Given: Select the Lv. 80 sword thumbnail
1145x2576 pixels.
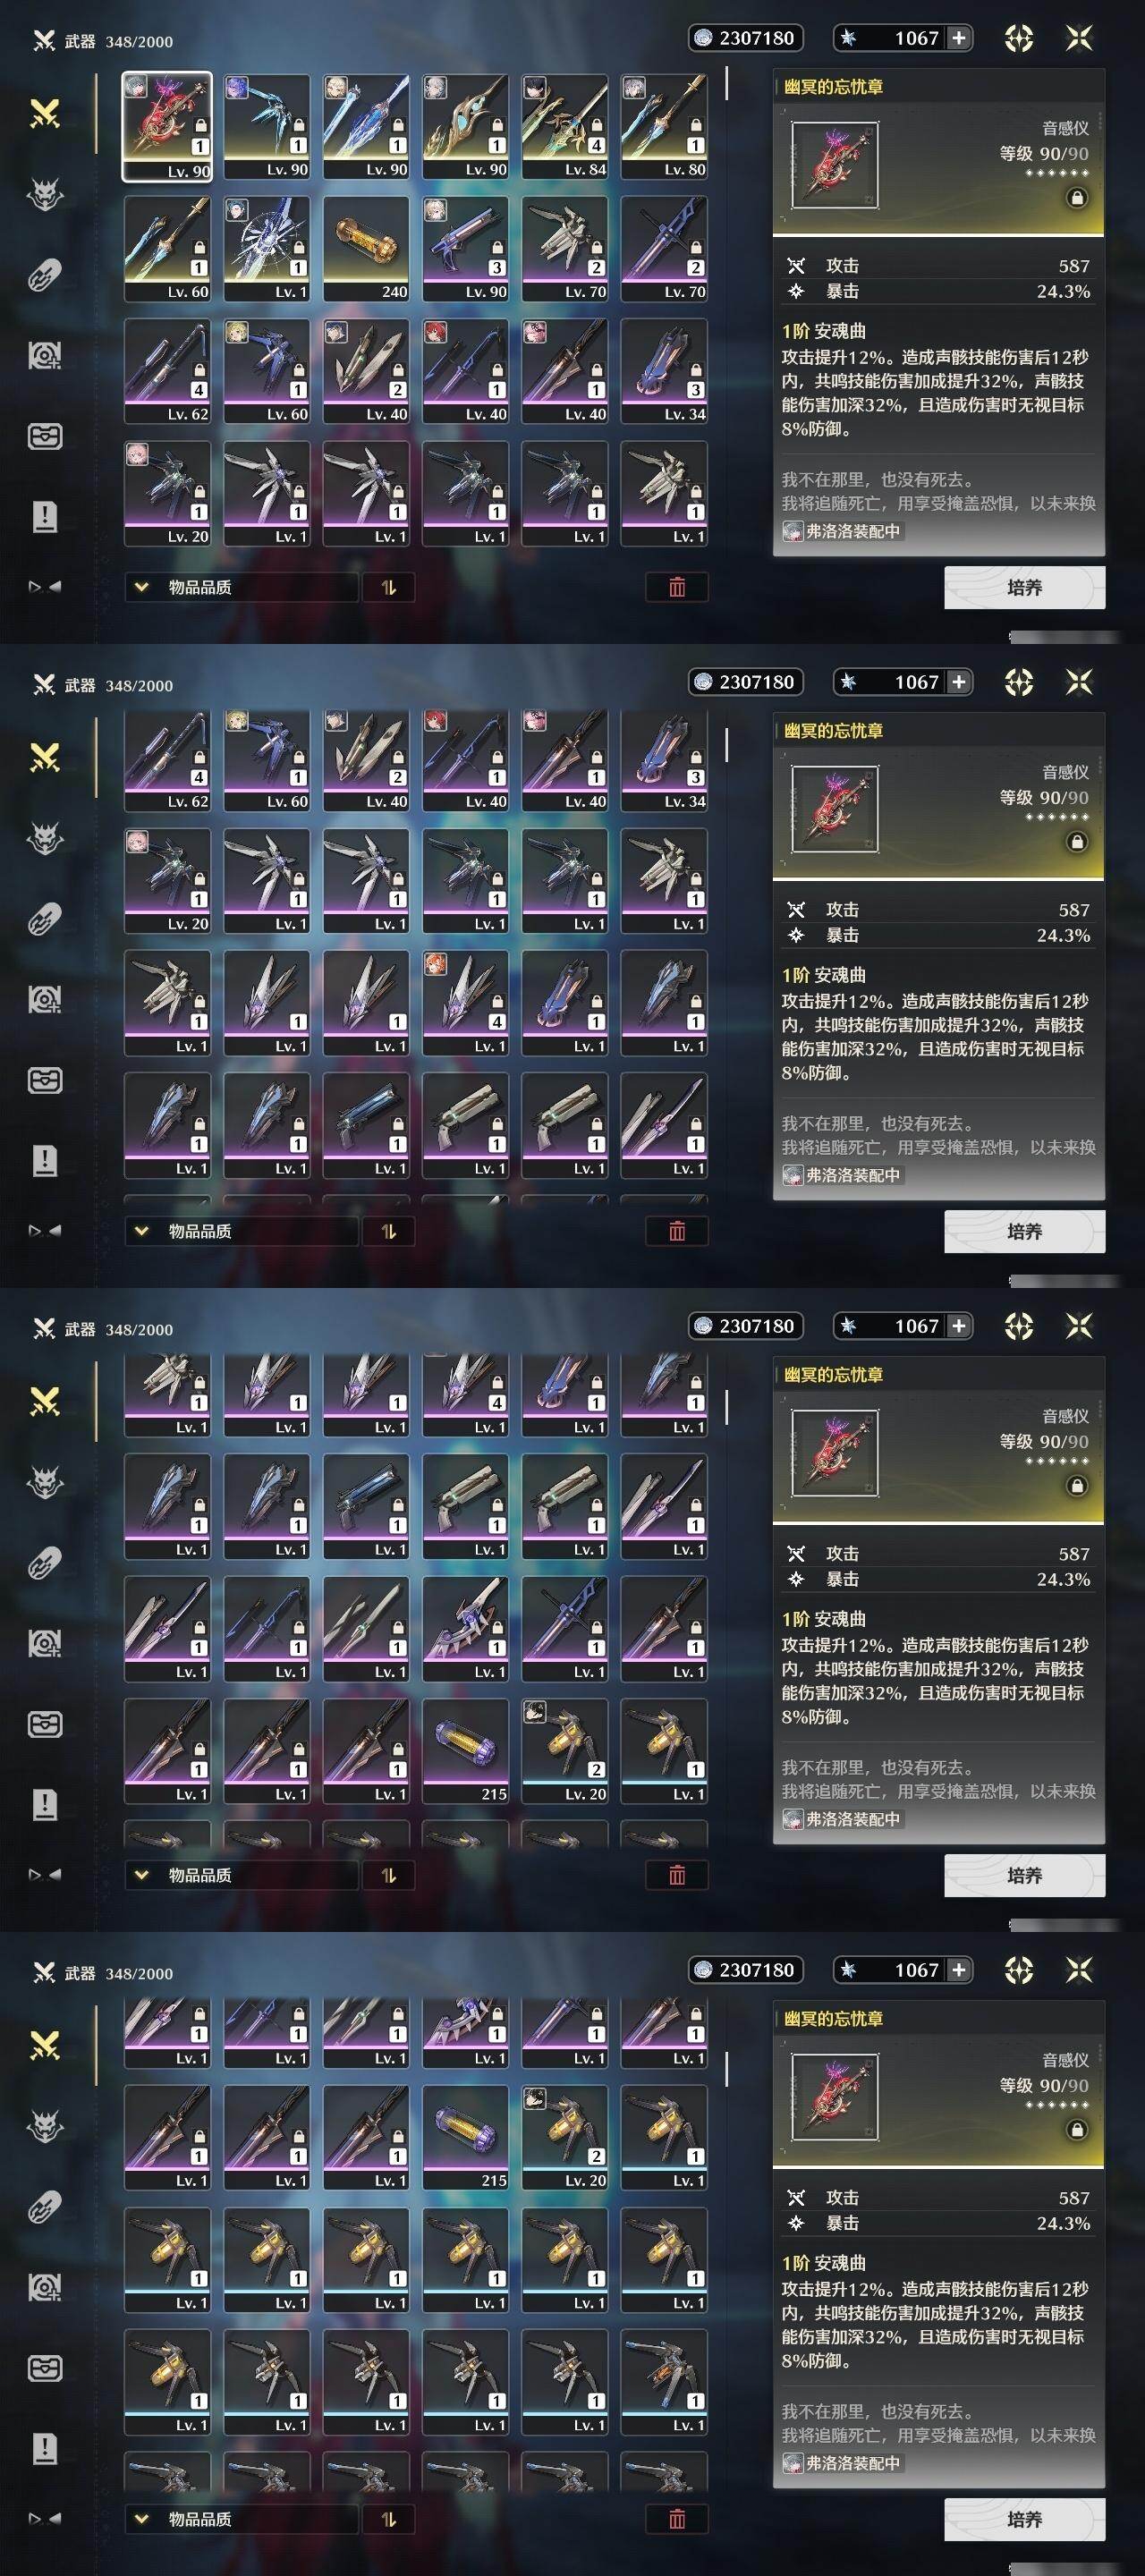Looking at the screenshot, I should click(664, 126).
